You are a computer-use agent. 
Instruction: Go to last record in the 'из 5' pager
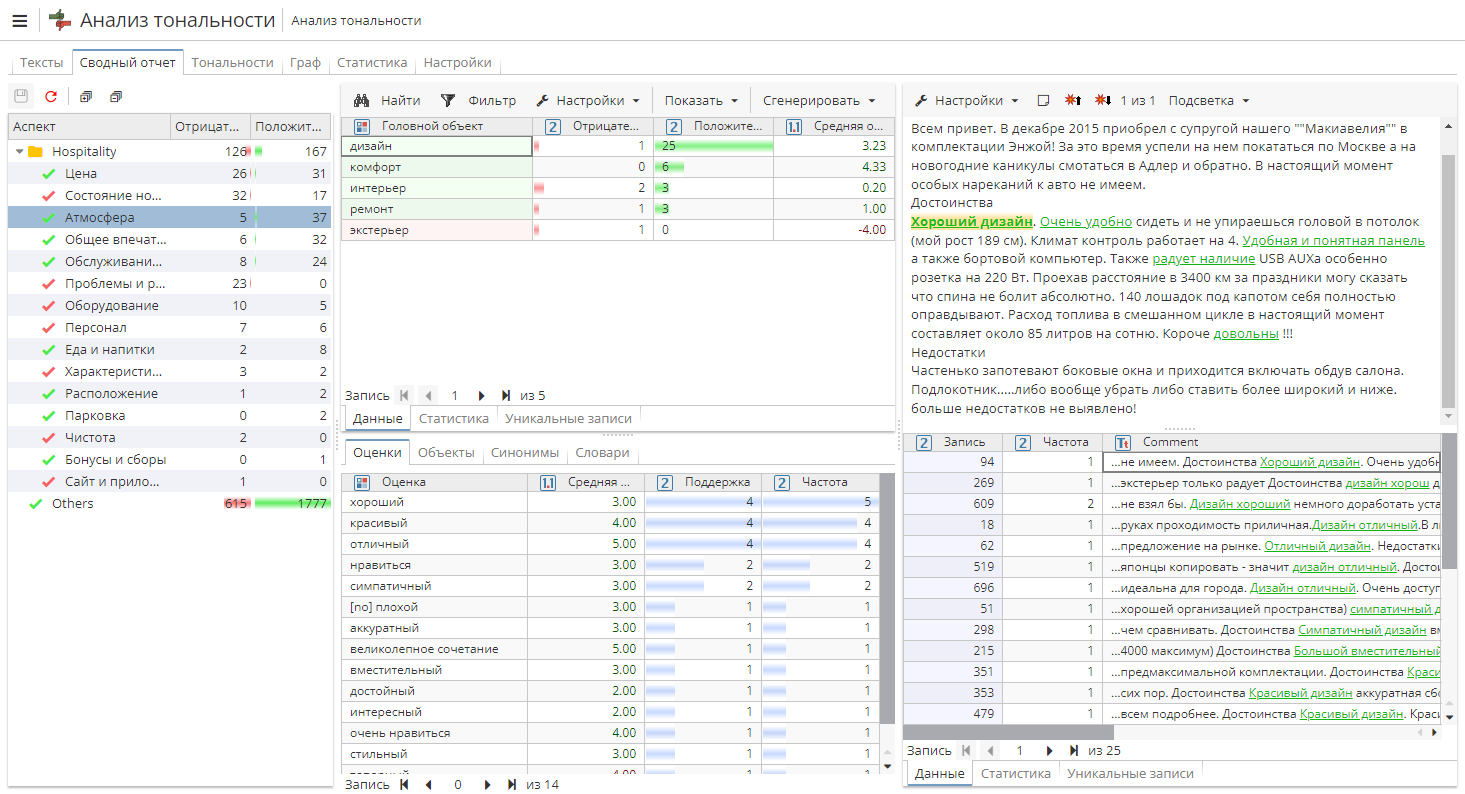point(506,395)
